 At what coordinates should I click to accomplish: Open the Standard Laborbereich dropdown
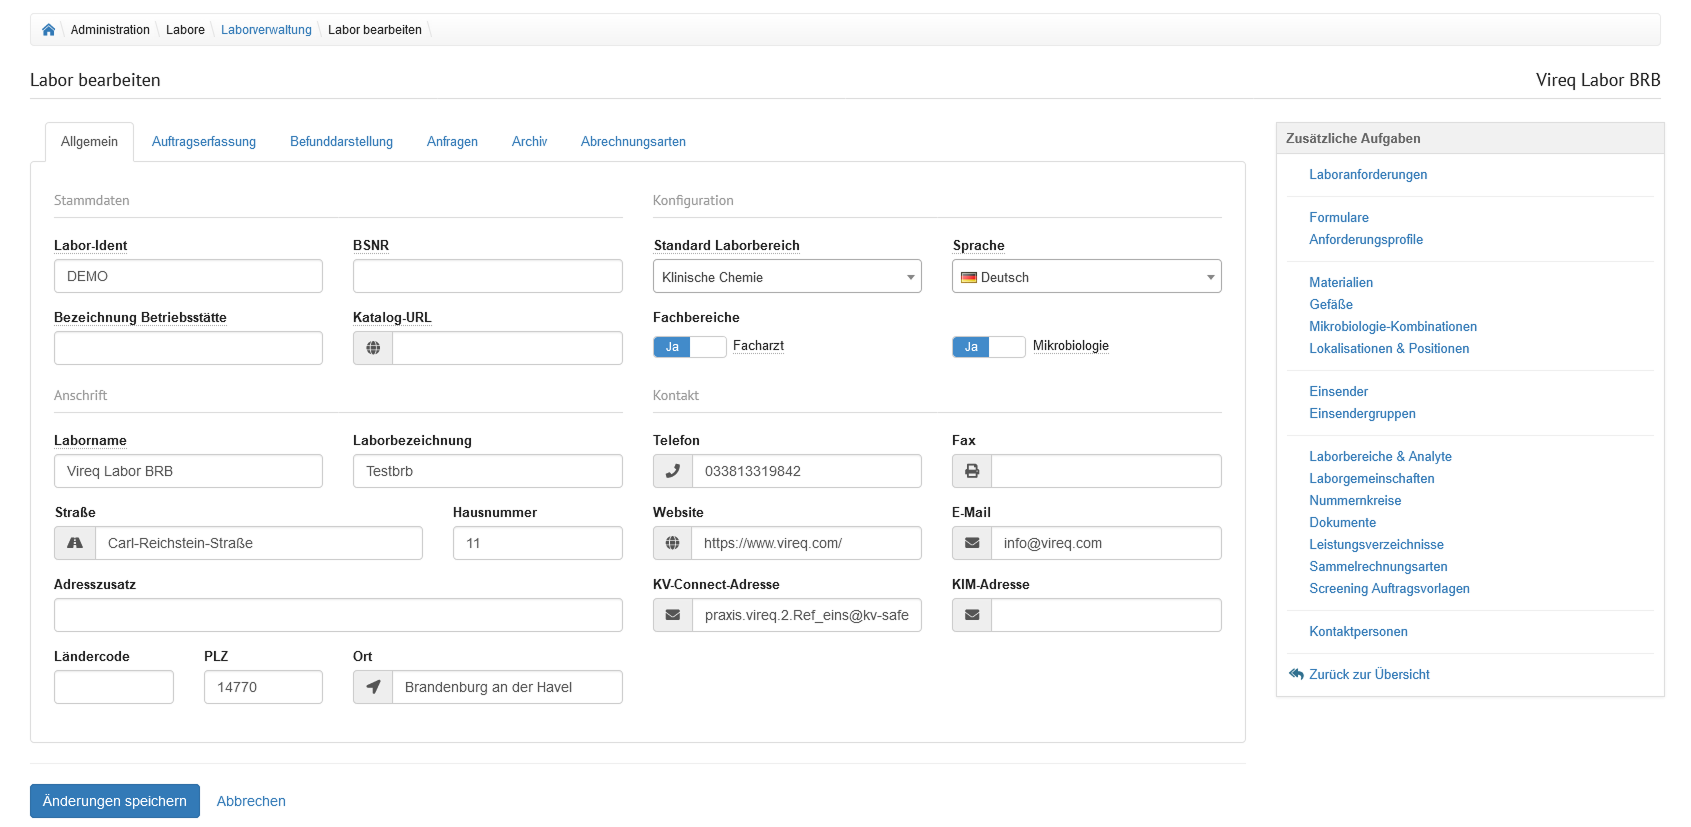pyautogui.click(x=787, y=277)
